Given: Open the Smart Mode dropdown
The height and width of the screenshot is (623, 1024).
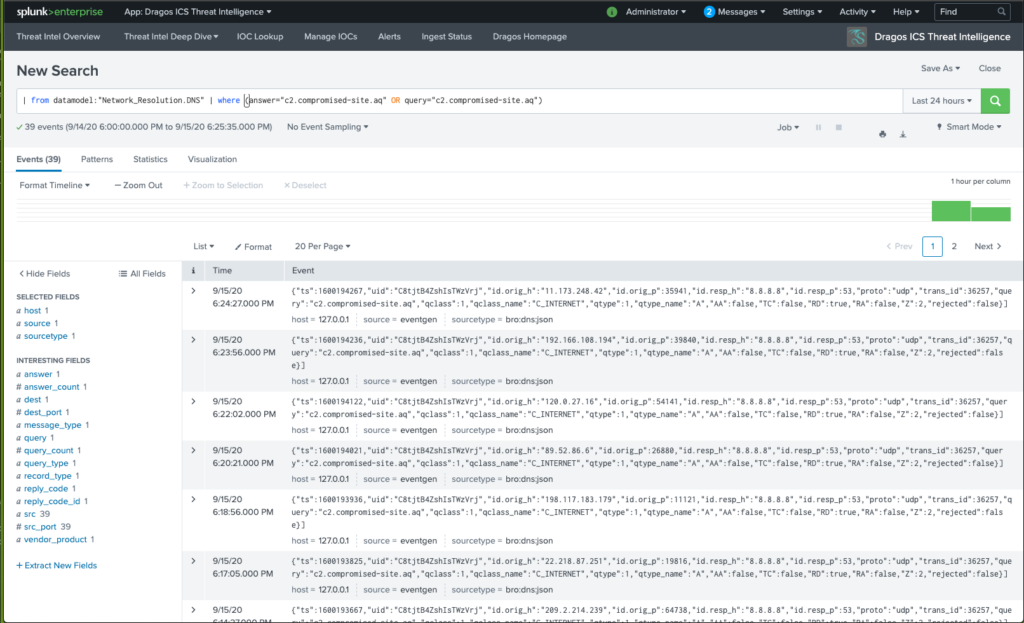Looking at the screenshot, I should tap(969, 127).
